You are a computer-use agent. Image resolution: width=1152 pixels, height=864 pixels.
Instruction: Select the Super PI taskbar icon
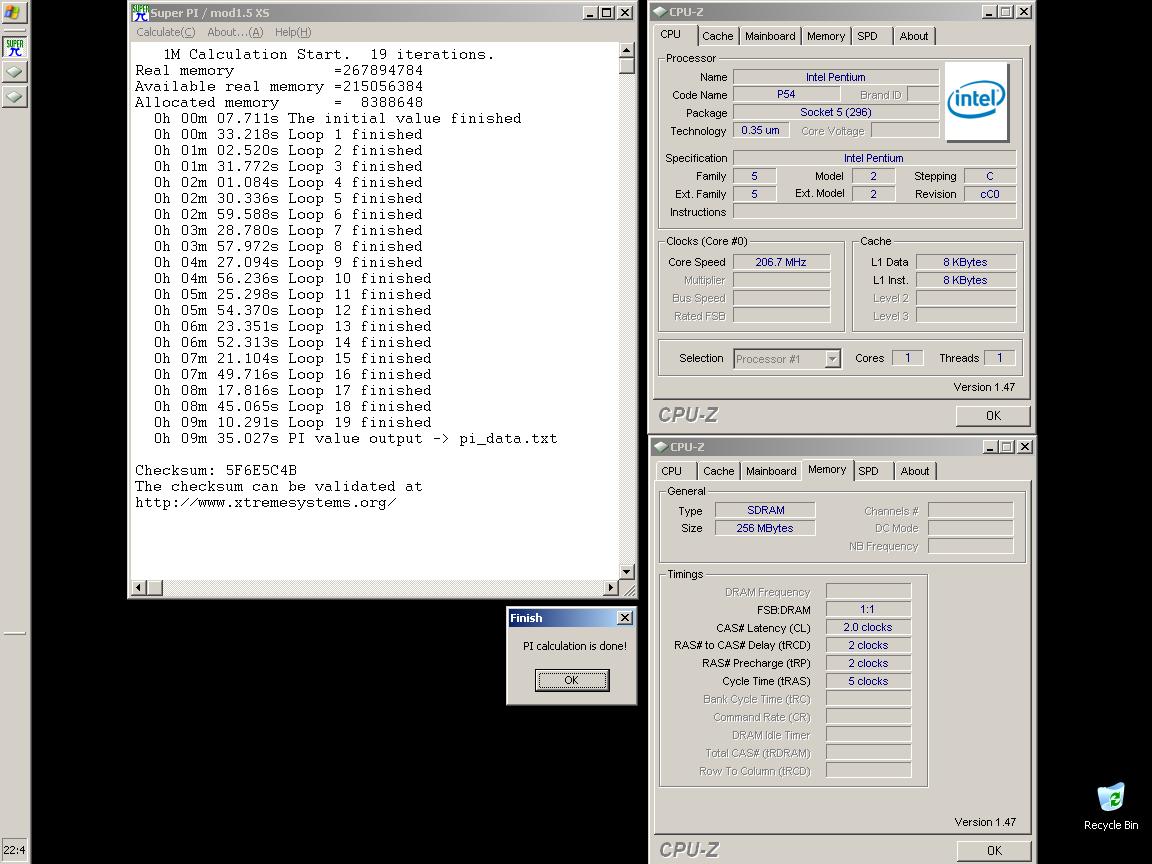(x=15, y=48)
